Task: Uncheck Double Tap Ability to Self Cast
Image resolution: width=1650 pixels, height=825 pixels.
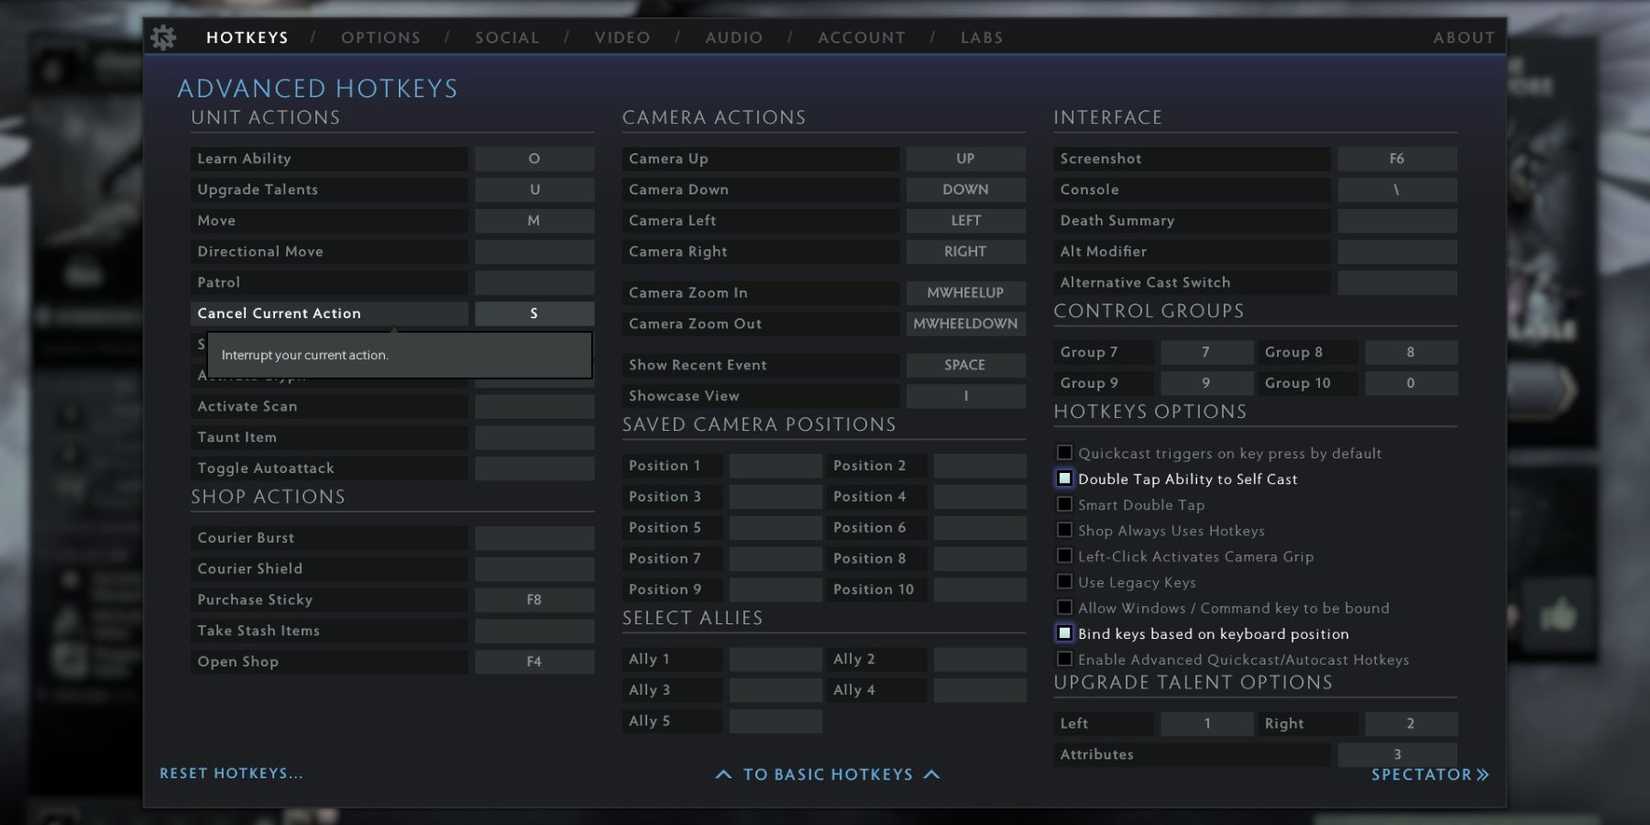Action: [x=1065, y=479]
